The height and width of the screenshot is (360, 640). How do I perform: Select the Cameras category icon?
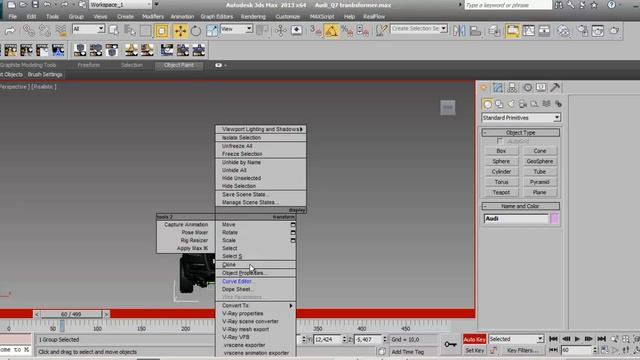[x=523, y=104]
